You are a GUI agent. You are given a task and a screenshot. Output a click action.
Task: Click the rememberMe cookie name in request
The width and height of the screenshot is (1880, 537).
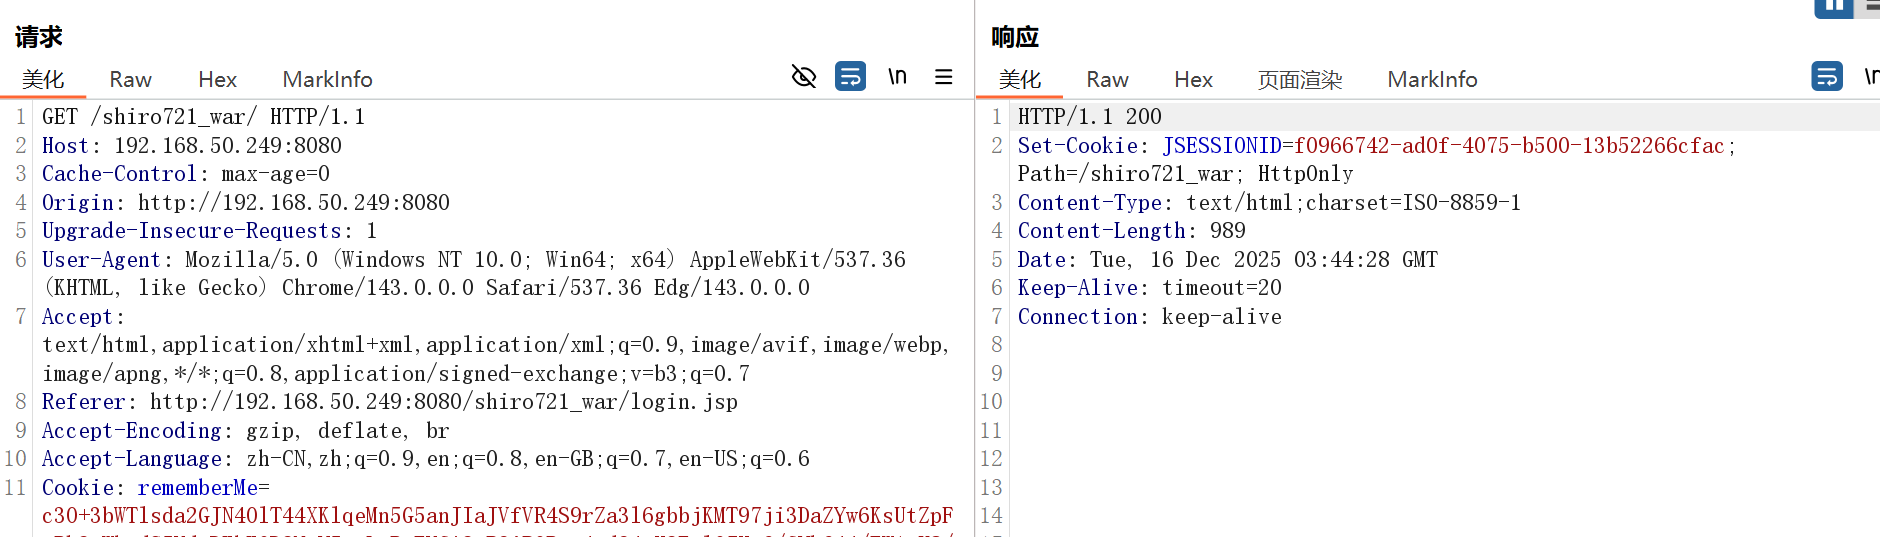197,488
